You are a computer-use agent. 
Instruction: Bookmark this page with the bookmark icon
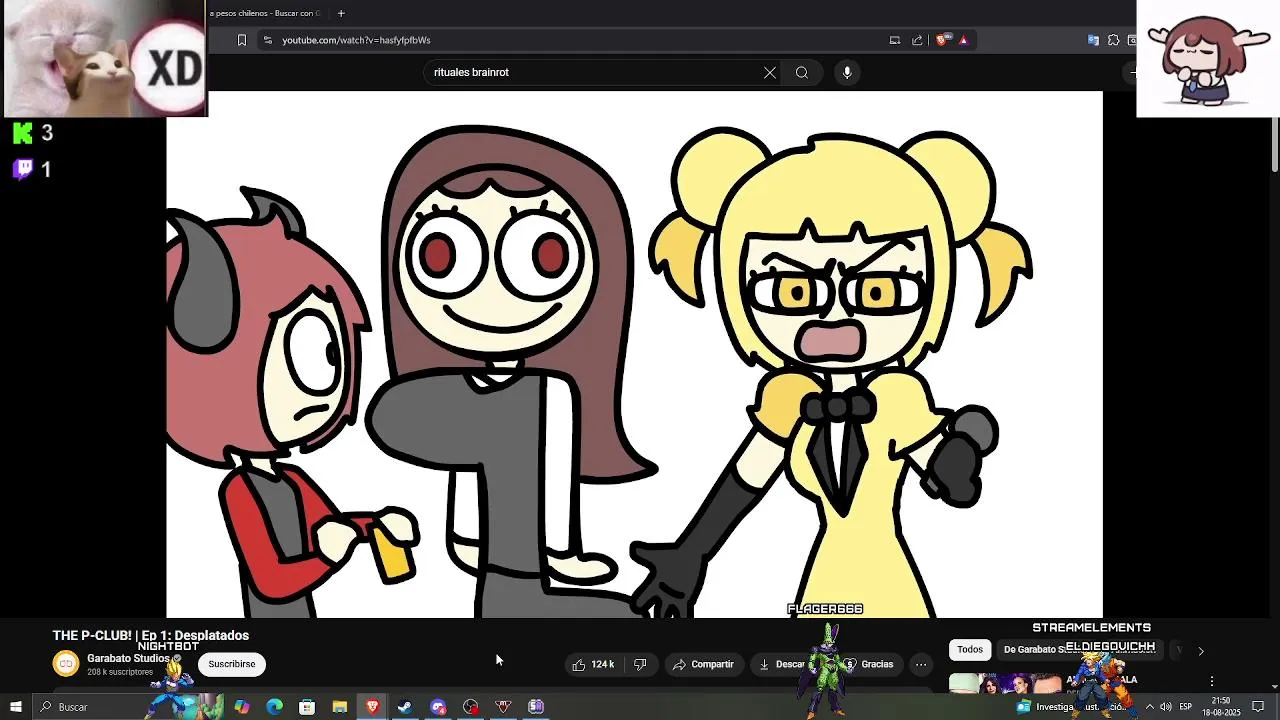click(x=241, y=40)
